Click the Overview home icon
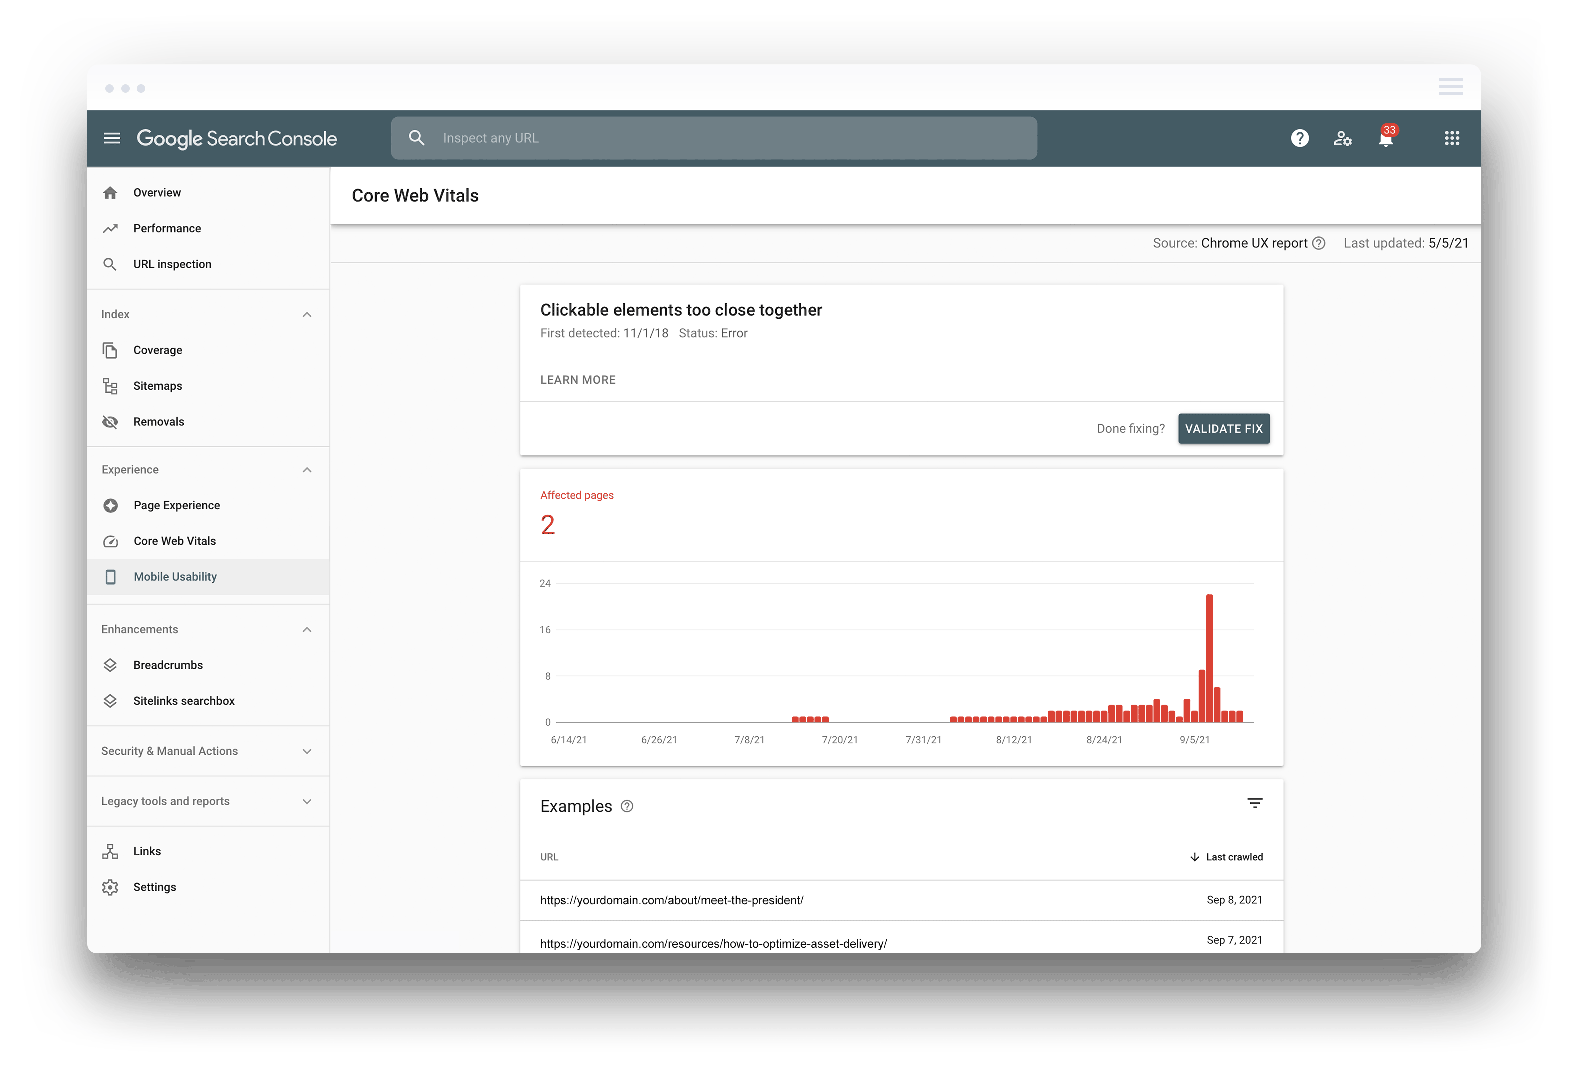The width and height of the screenshot is (1570, 1074). [110, 193]
